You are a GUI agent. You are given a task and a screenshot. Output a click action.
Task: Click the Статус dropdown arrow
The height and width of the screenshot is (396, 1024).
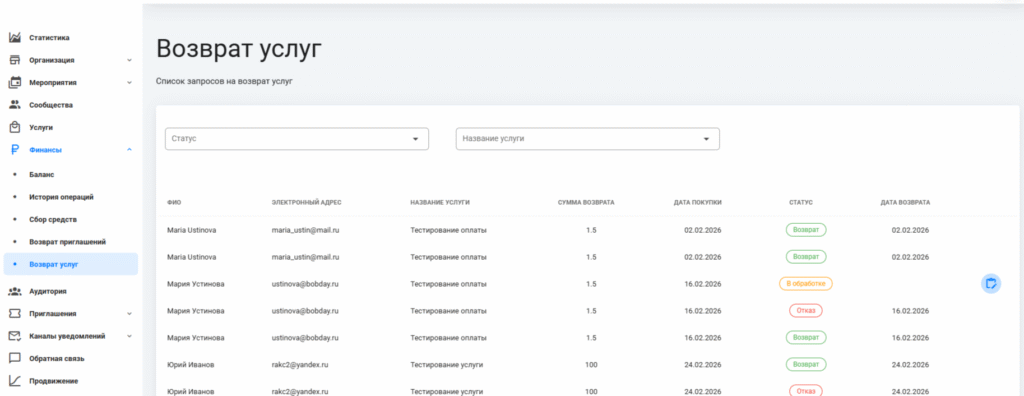click(415, 139)
